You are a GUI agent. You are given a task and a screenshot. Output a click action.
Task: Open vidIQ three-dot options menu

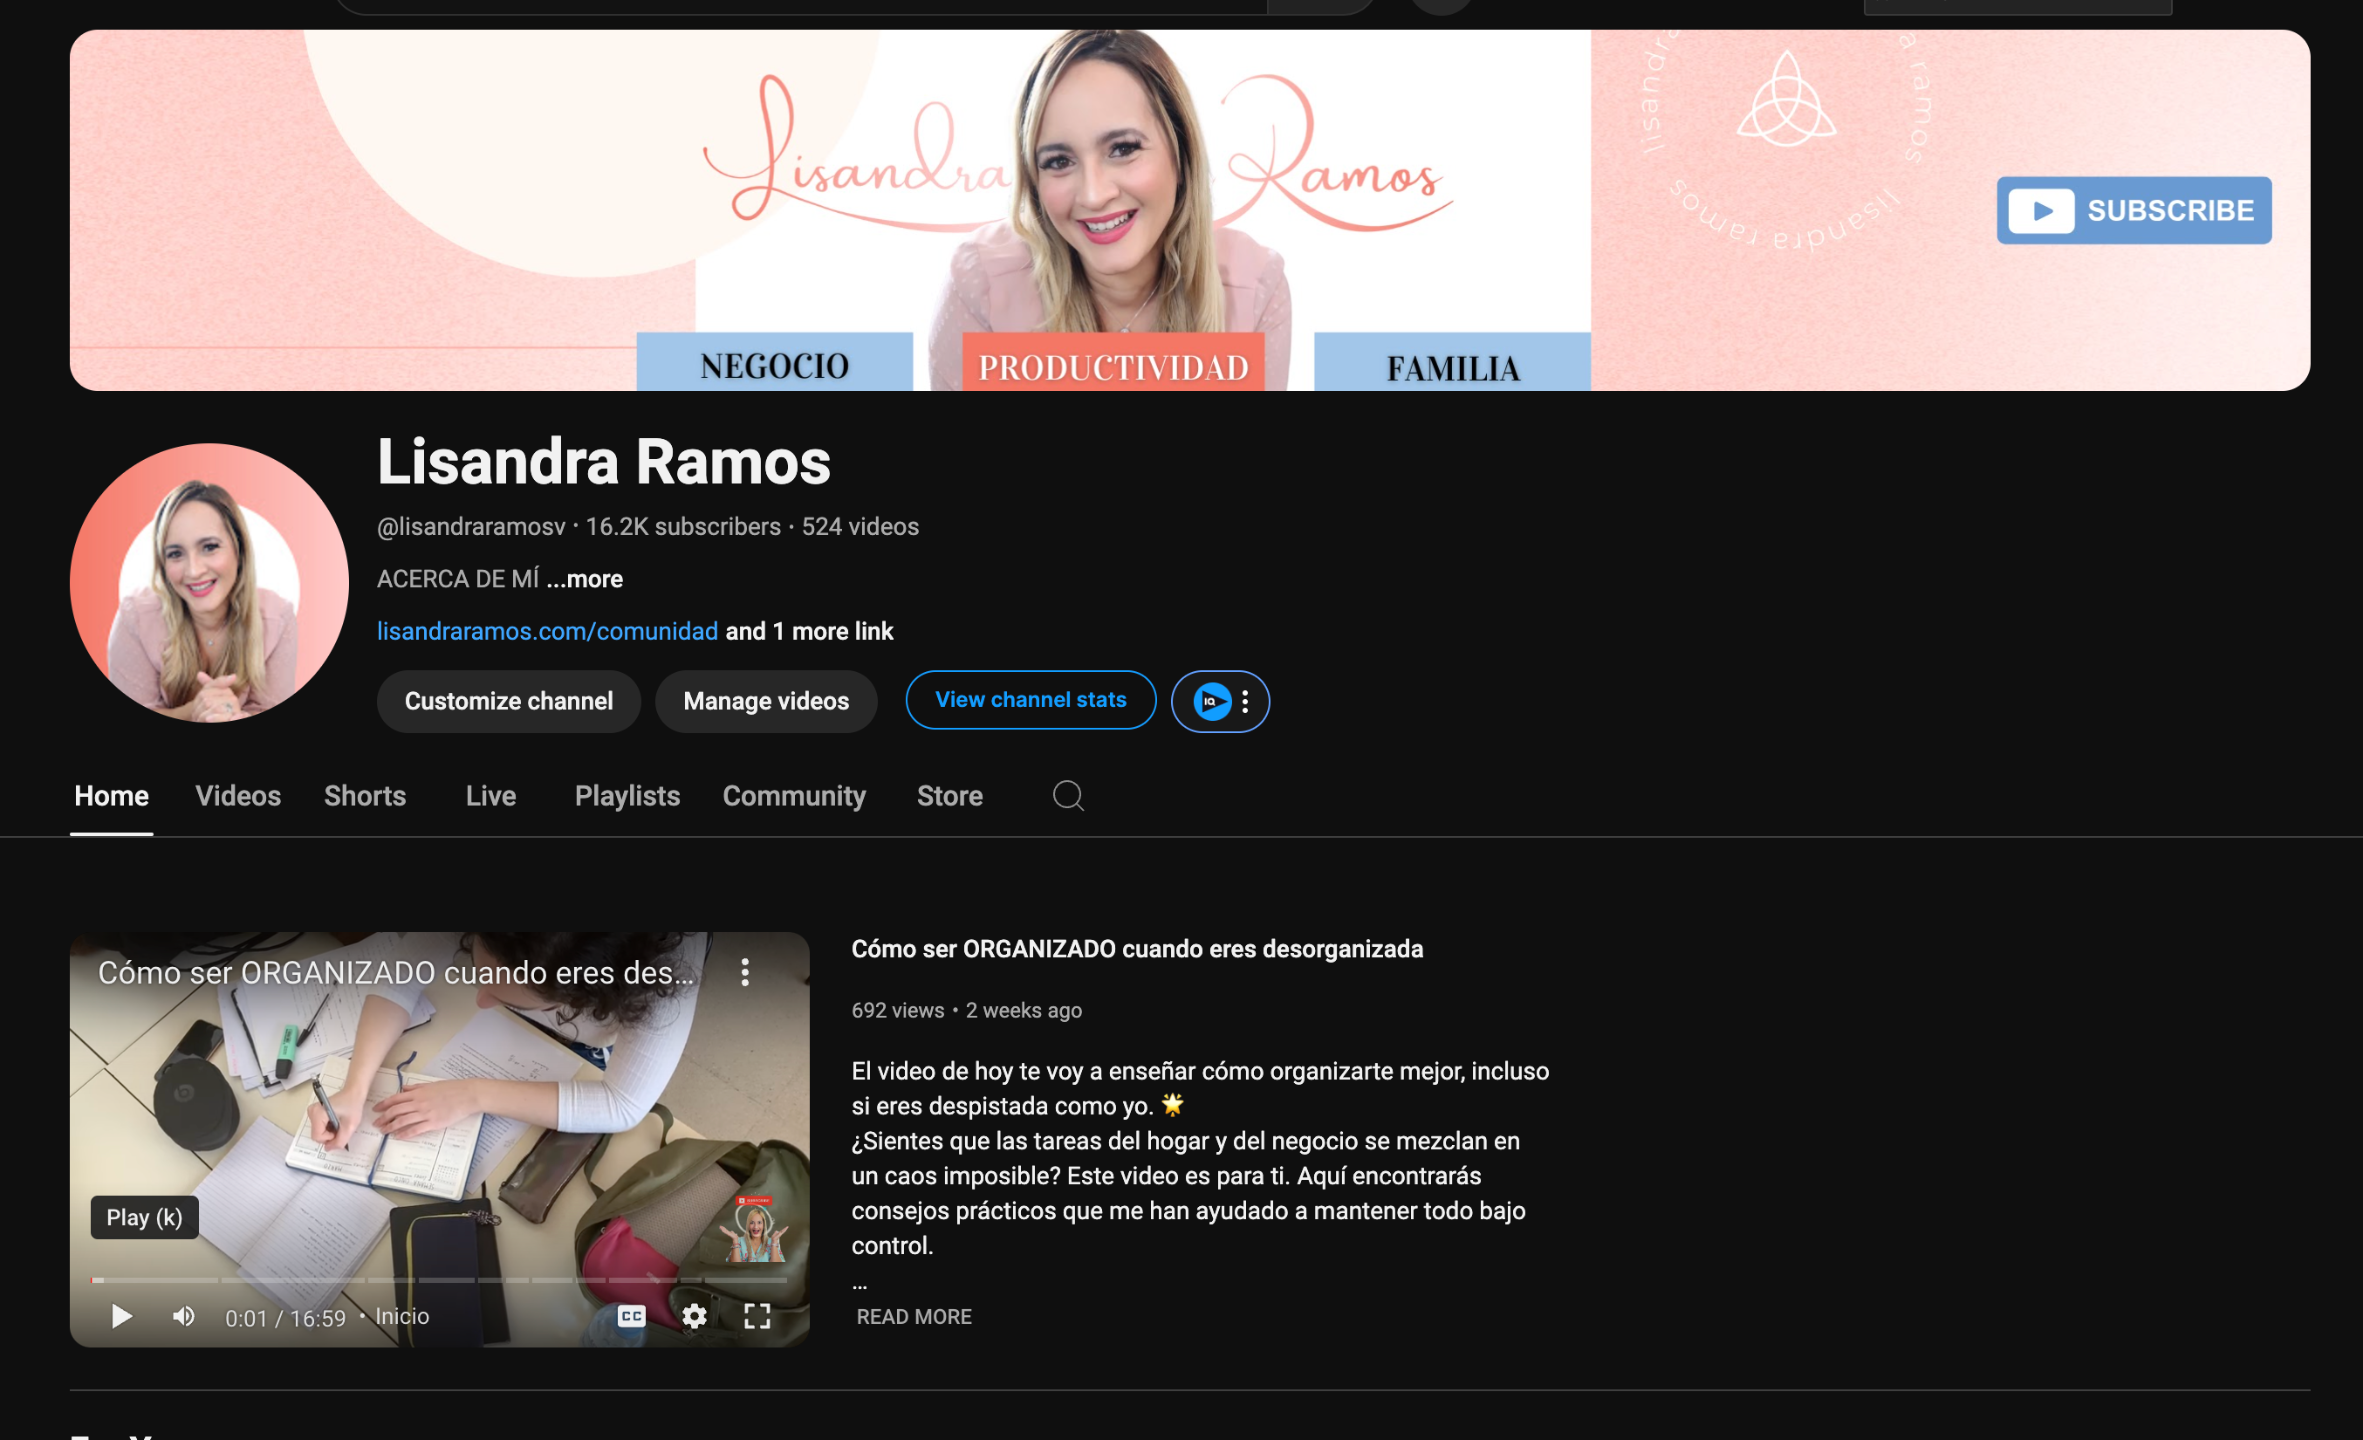click(1245, 701)
